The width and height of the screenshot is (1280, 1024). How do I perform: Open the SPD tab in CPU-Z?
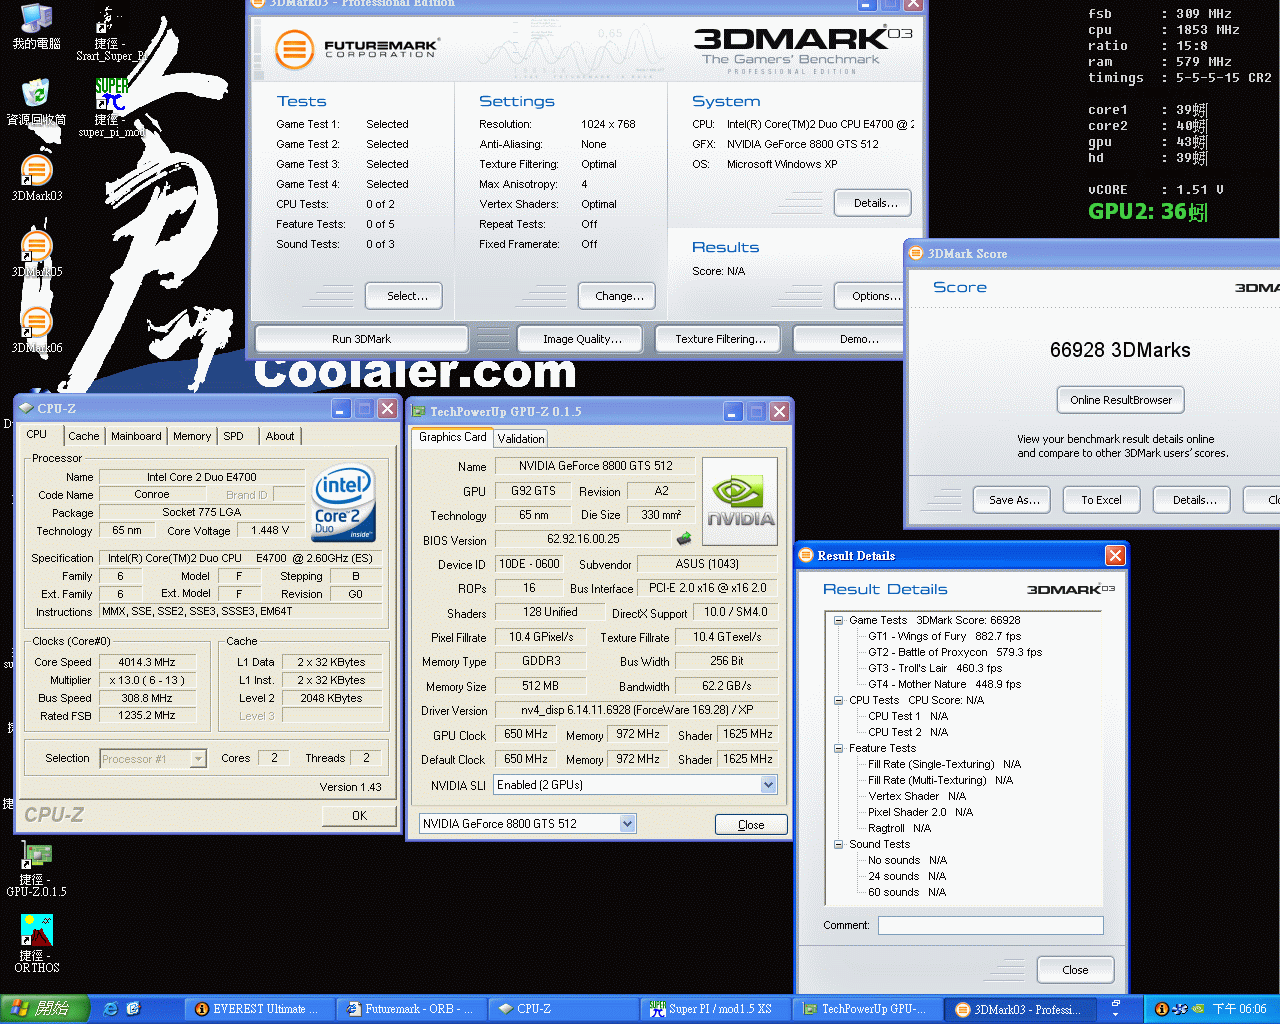tap(233, 436)
